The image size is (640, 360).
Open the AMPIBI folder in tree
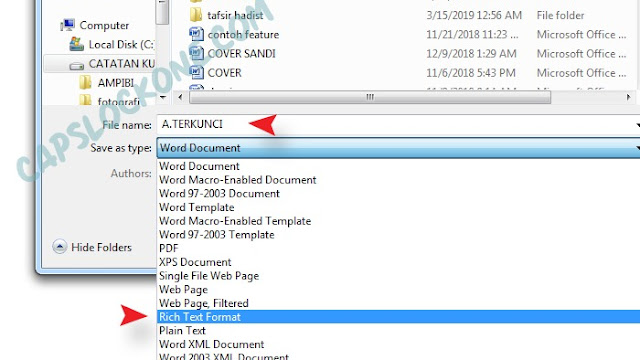click(x=116, y=83)
